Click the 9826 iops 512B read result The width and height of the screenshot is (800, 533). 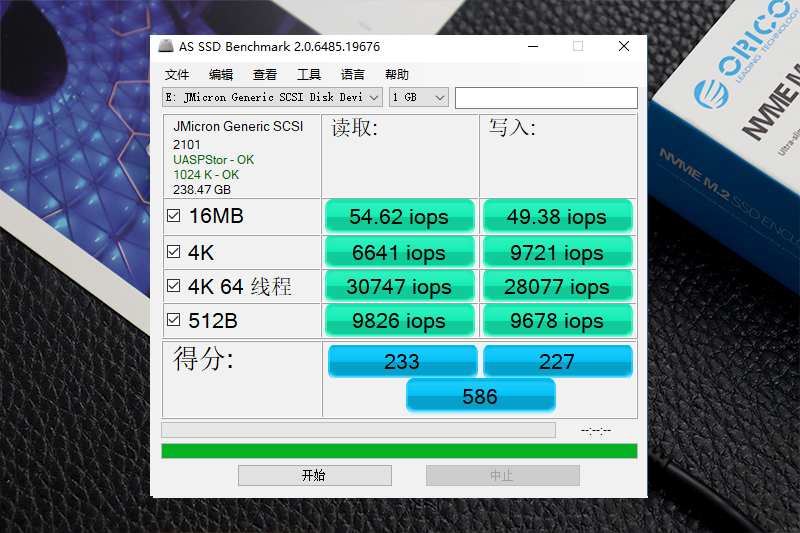pos(399,320)
